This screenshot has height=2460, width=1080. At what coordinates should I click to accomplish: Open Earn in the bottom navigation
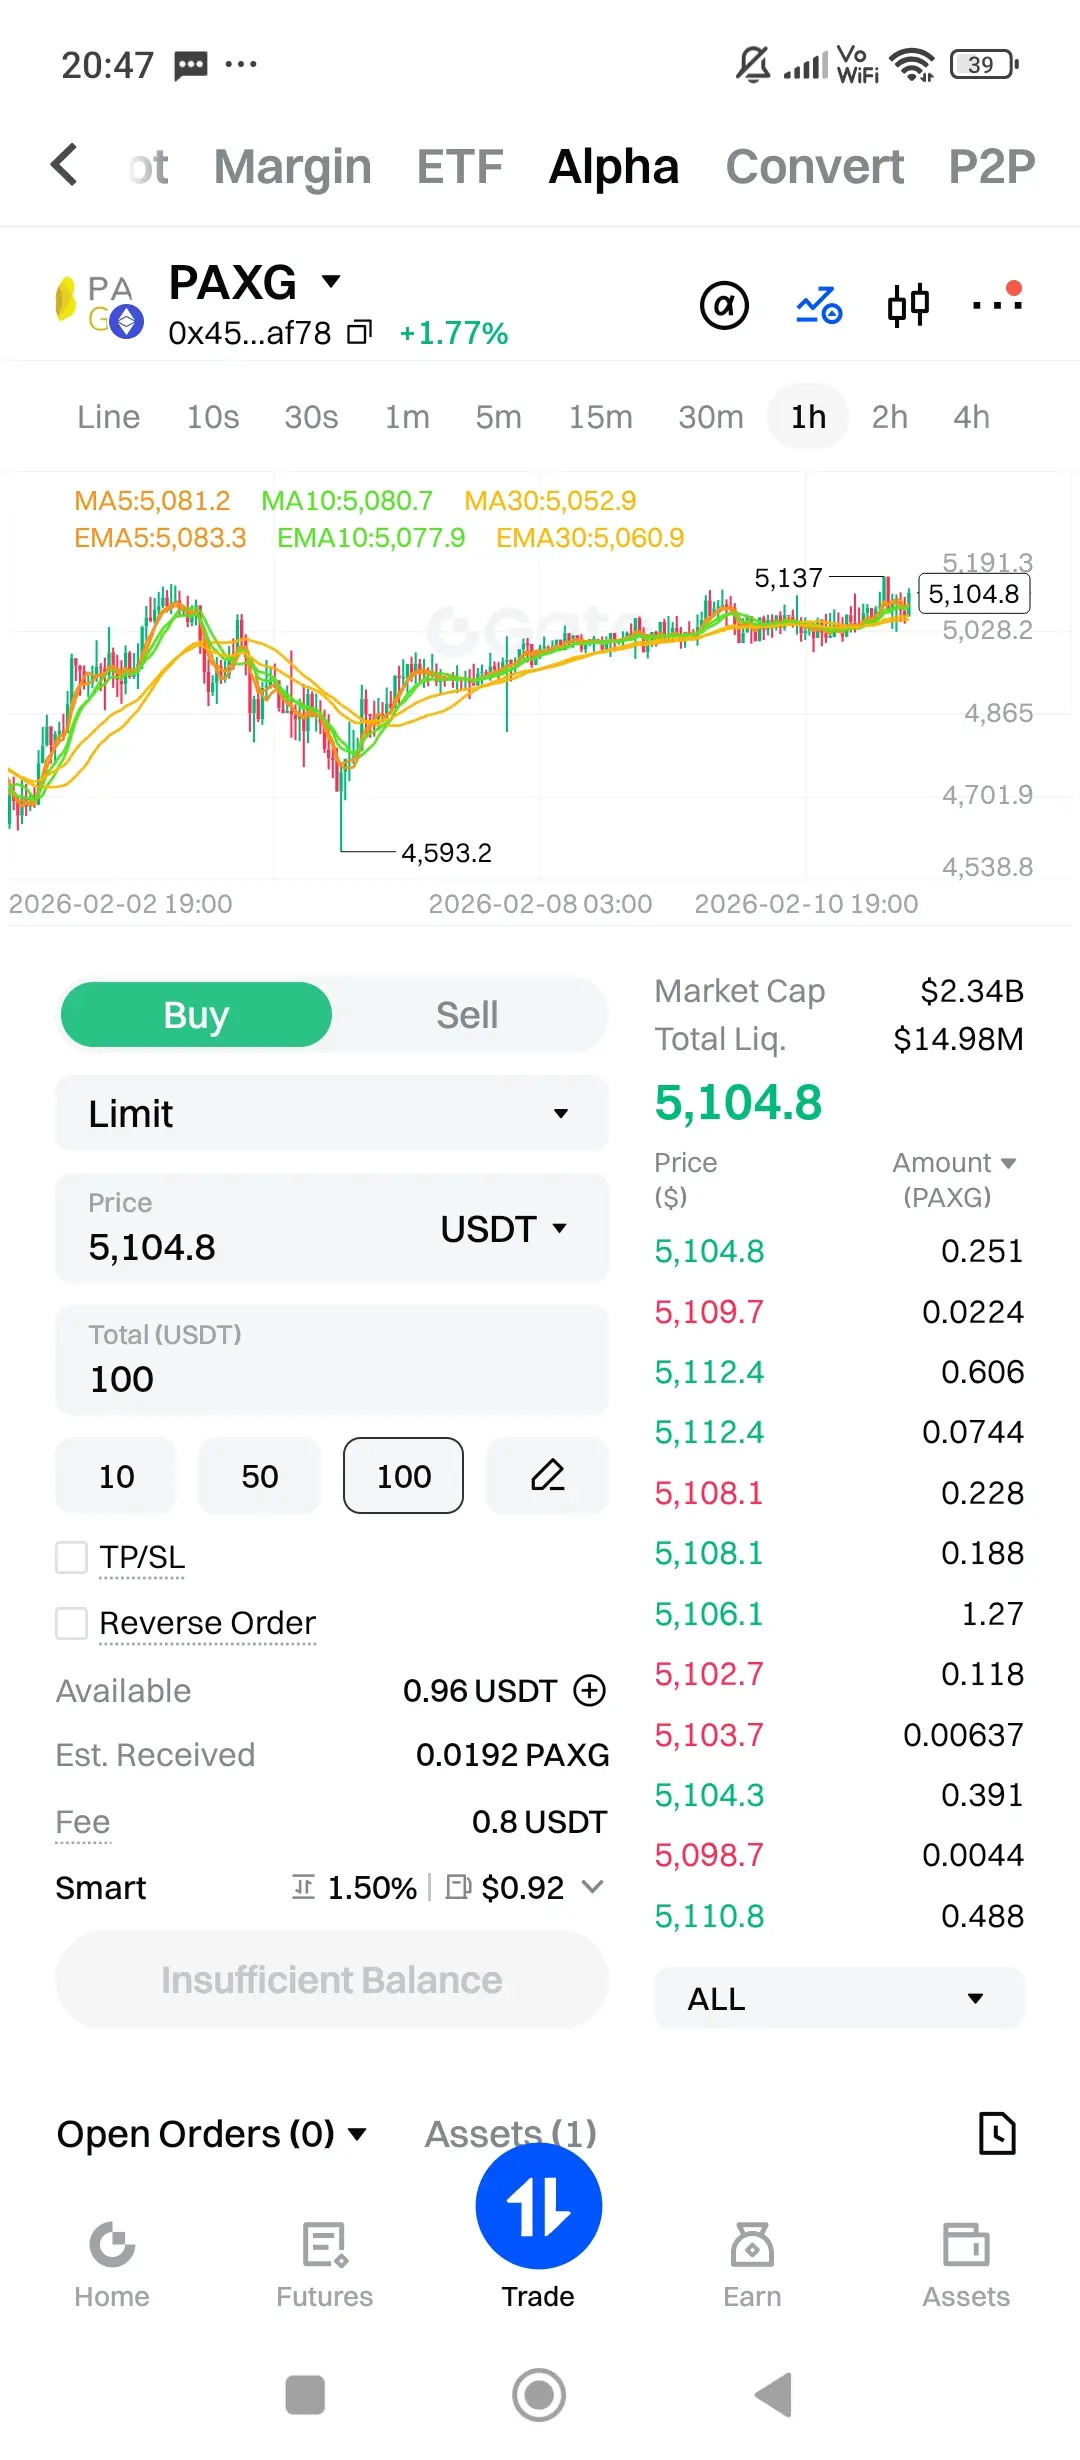pyautogui.click(x=752, y=2265)
